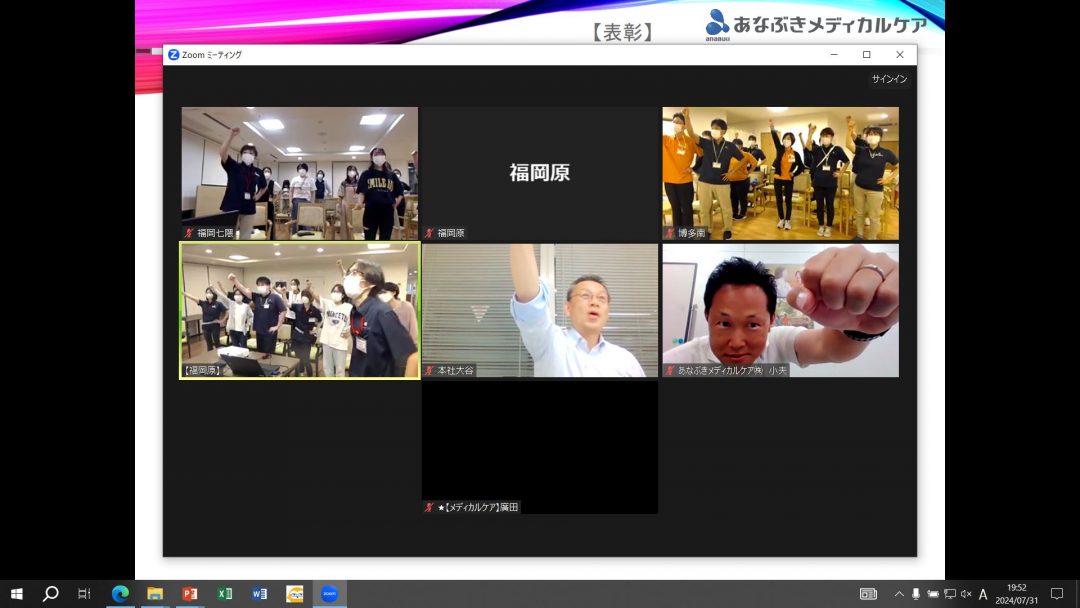Screen dimensions: 1080x608
Task: Click the サインイン button in Zoom
Action: 888,79
